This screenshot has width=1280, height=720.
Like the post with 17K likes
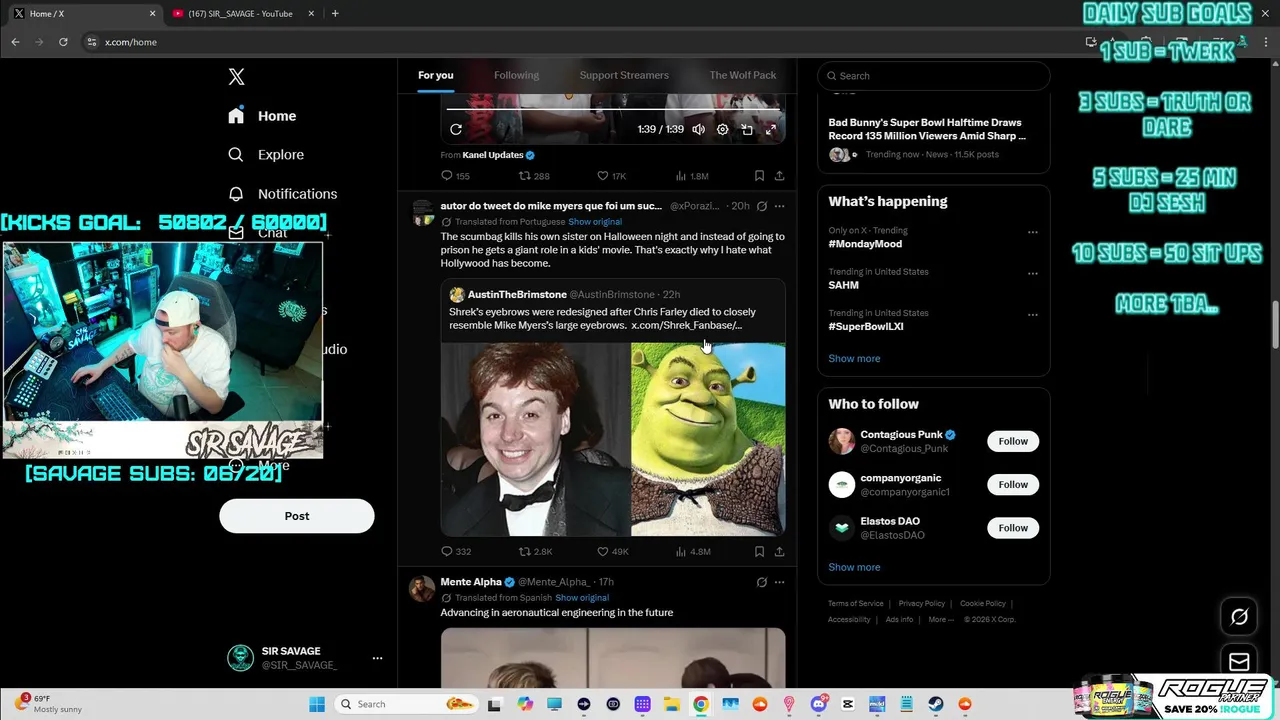[x=611, y=176]
